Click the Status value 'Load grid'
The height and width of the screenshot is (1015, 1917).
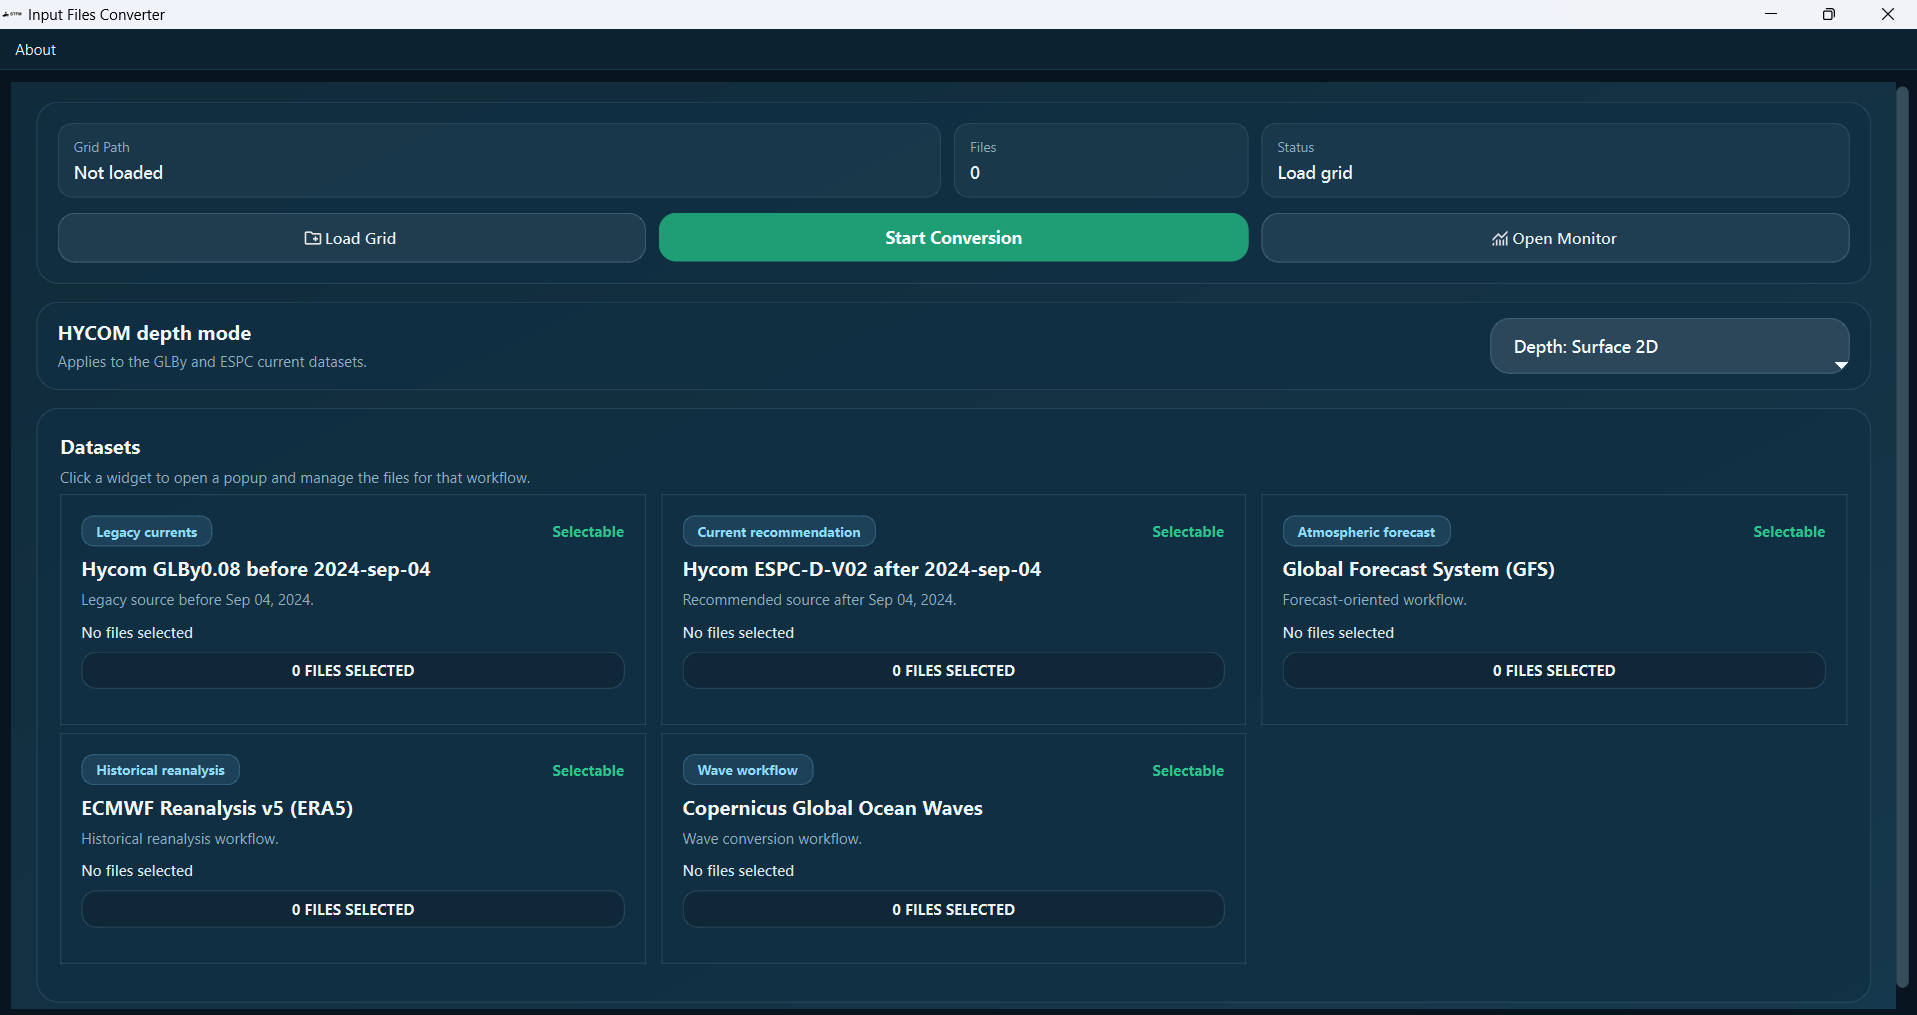click(x=1315, y=173)
